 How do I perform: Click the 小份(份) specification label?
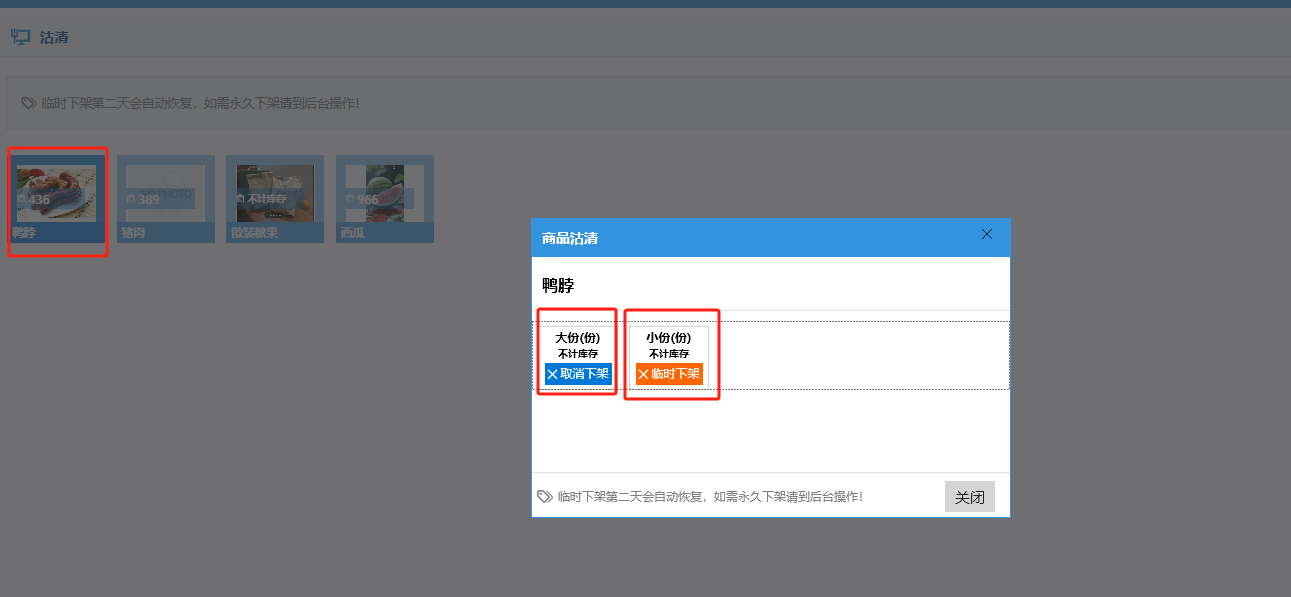pos(668,338)
